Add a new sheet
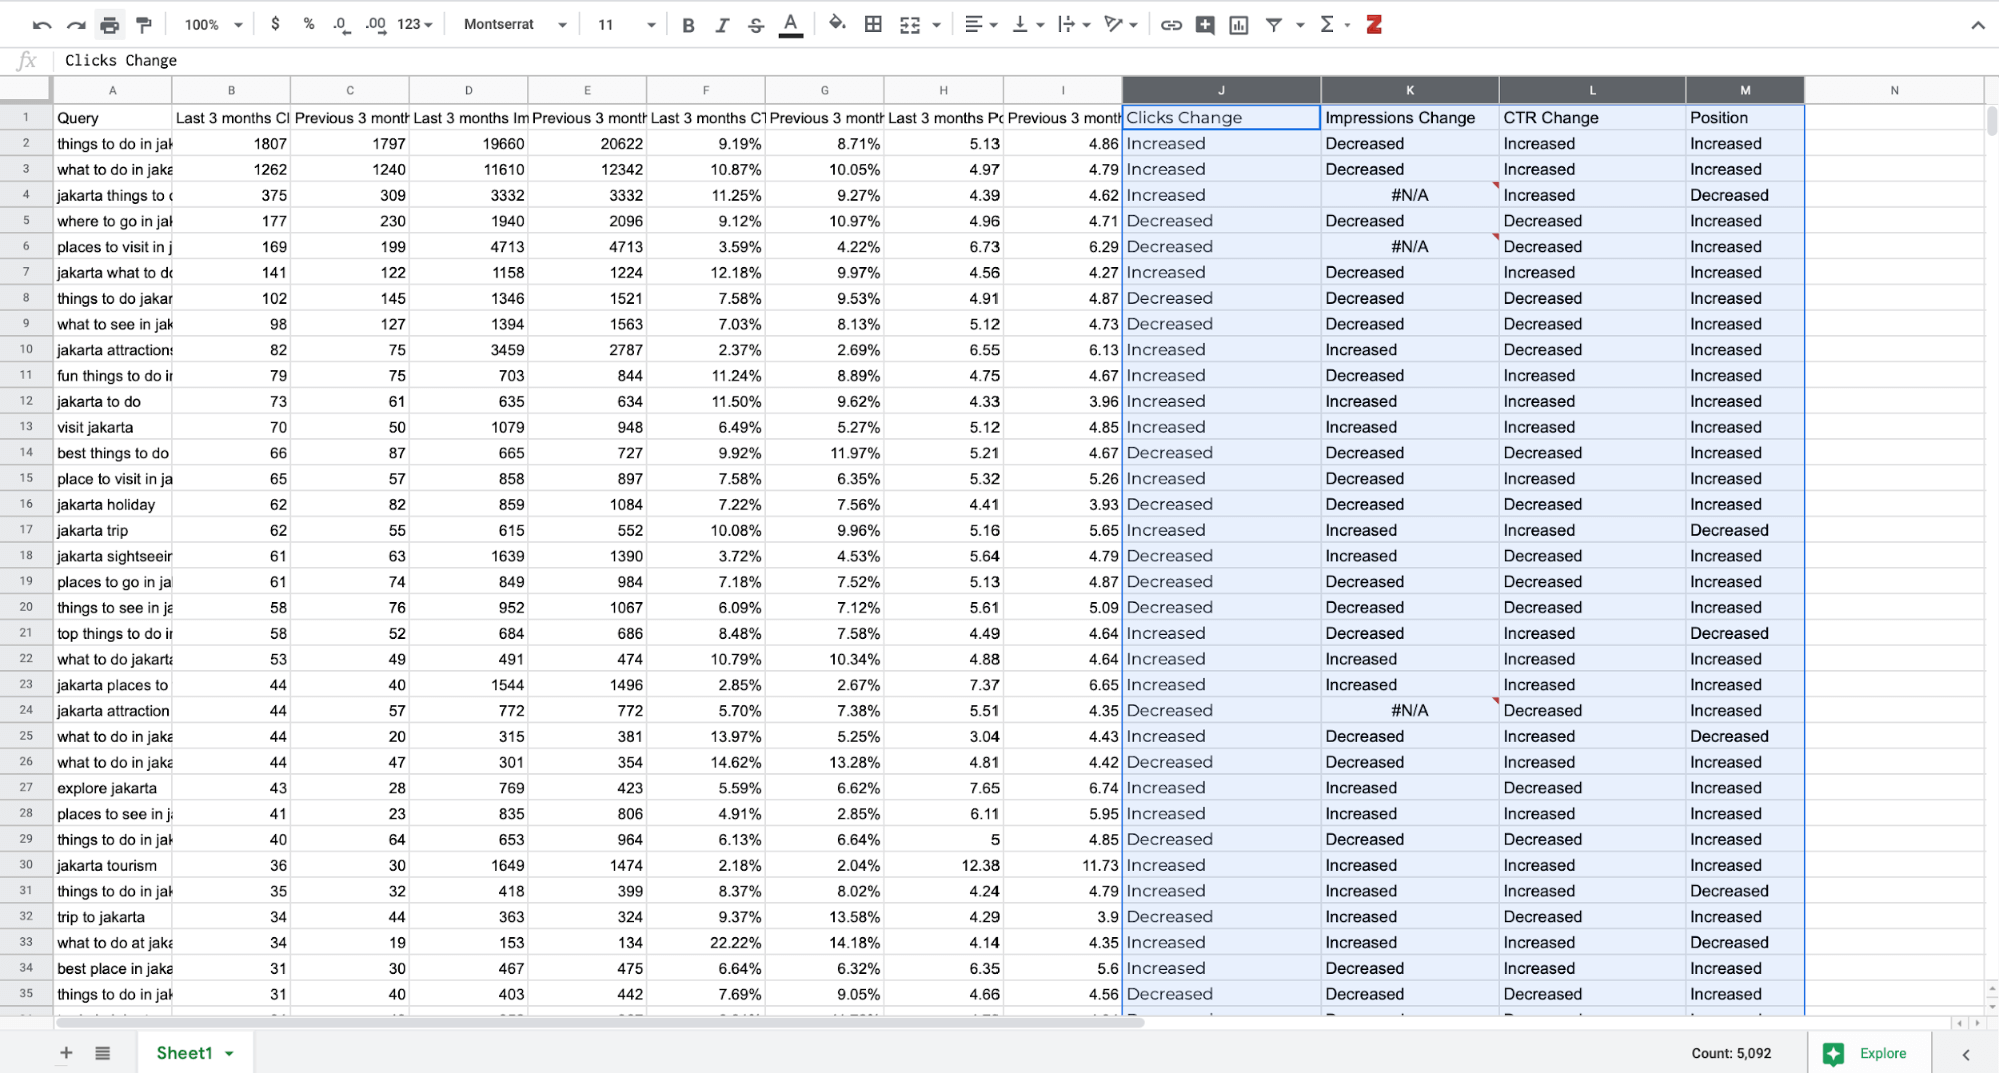This screenshot has height=1074, width=1999. [x=66, y=1052]
